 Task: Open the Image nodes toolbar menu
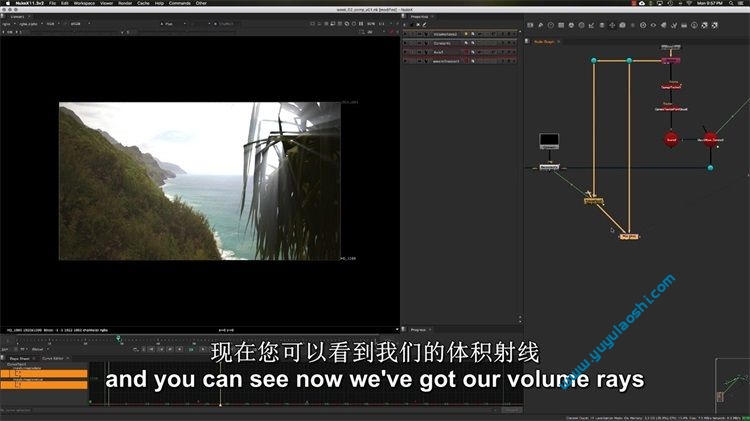click(530, 25)
